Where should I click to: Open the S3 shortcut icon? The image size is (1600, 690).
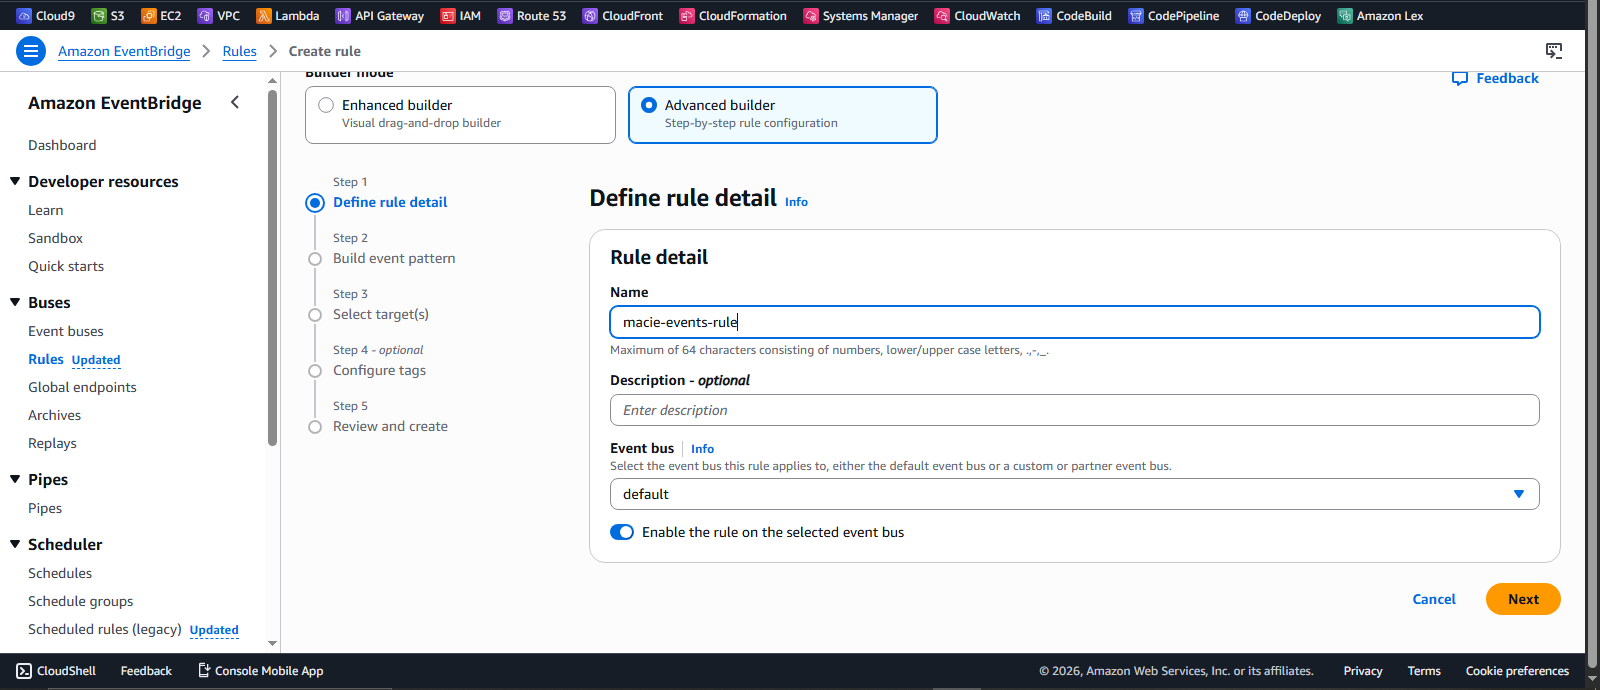point(99,15)
